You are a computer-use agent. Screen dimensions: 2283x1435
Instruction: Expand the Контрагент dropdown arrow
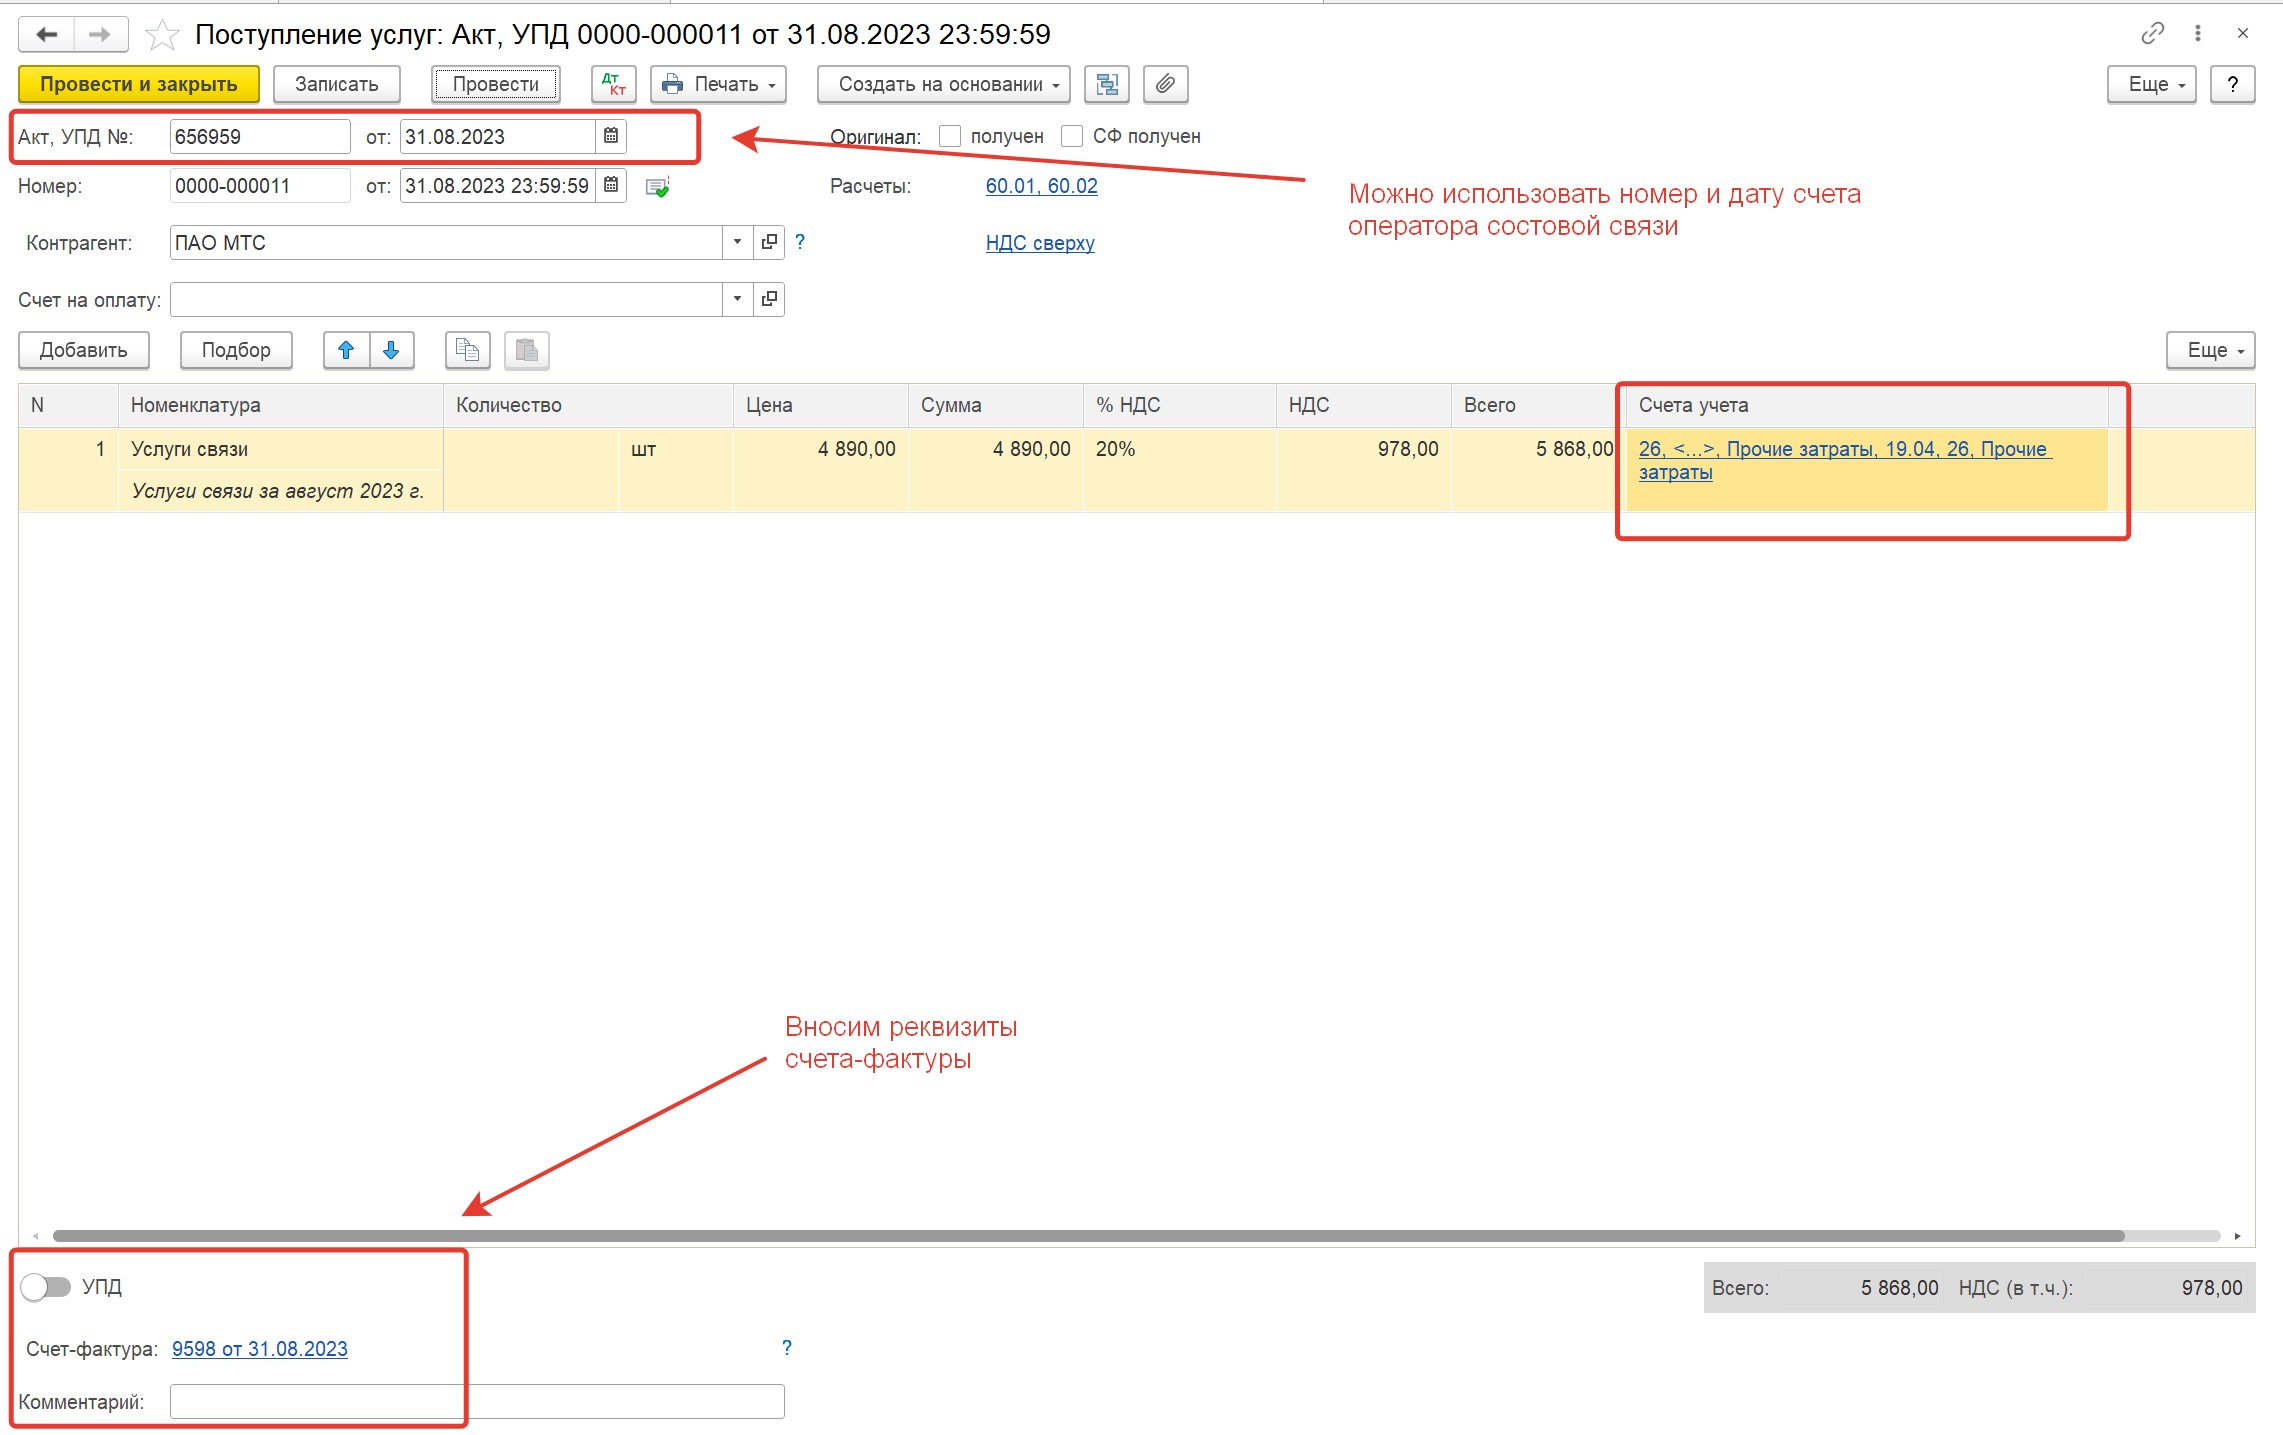737,242
